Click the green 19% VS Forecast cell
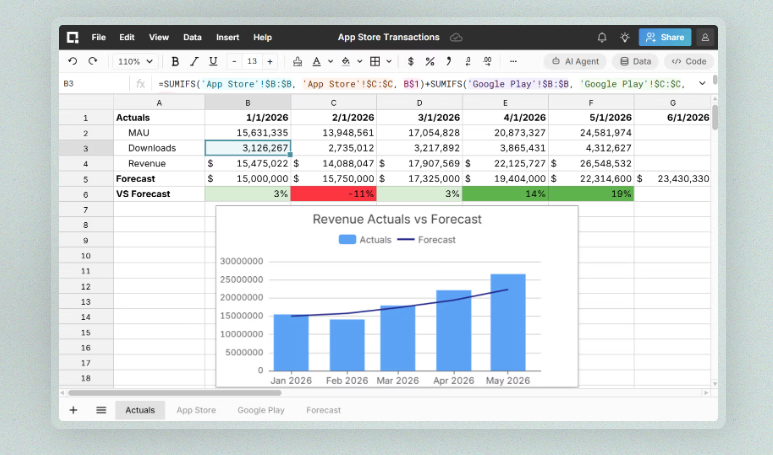This screenshot has width=773, height=455. pos(591,194)
